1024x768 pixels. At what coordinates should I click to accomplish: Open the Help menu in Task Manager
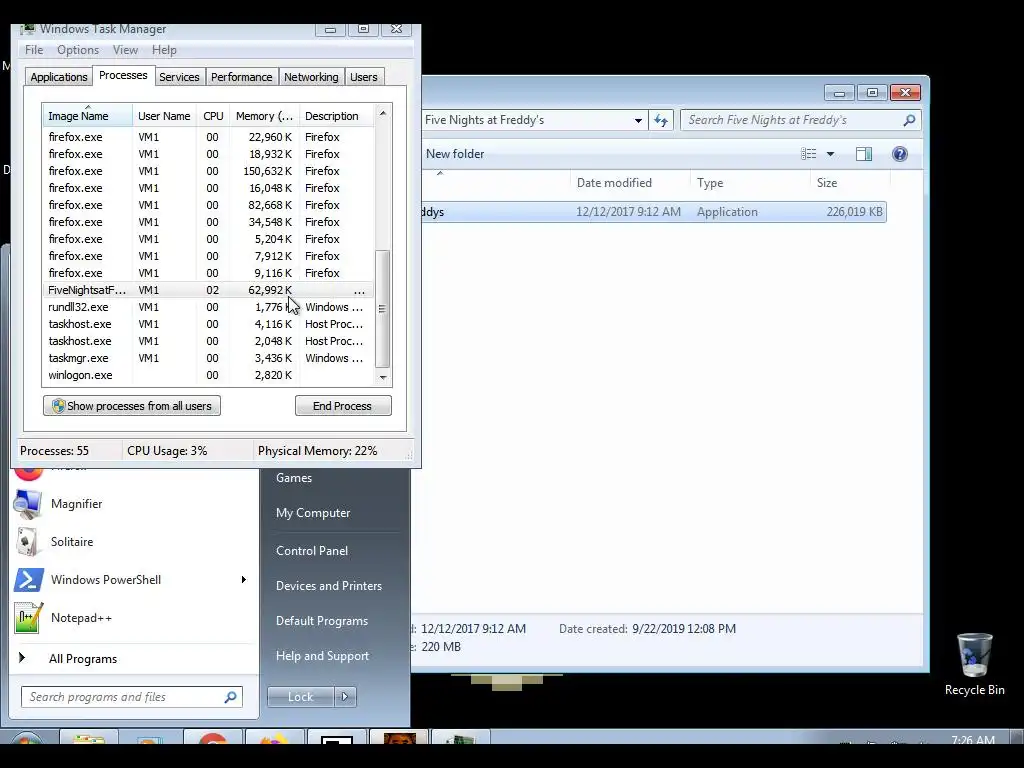click(164, 50)
